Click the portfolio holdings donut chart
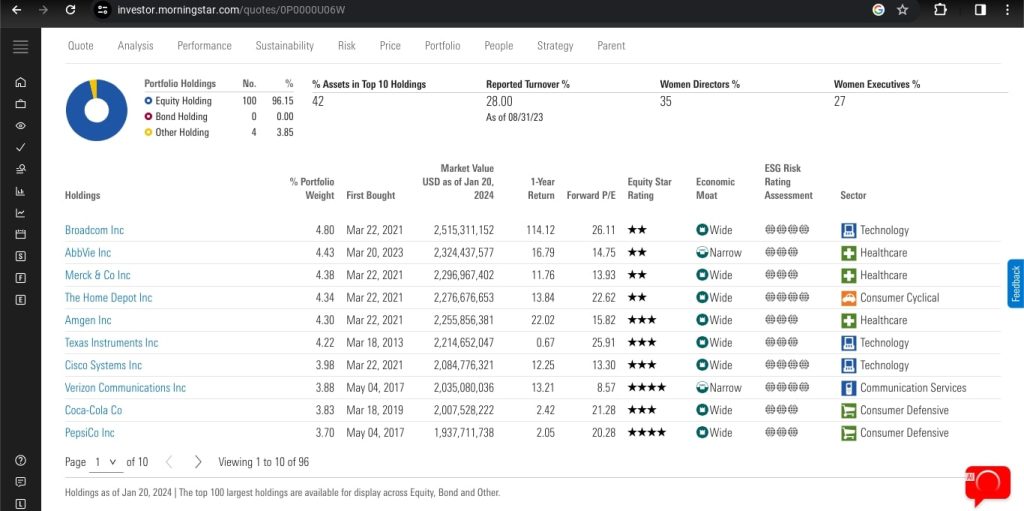Screen dimensions: 1024x511 96,109
